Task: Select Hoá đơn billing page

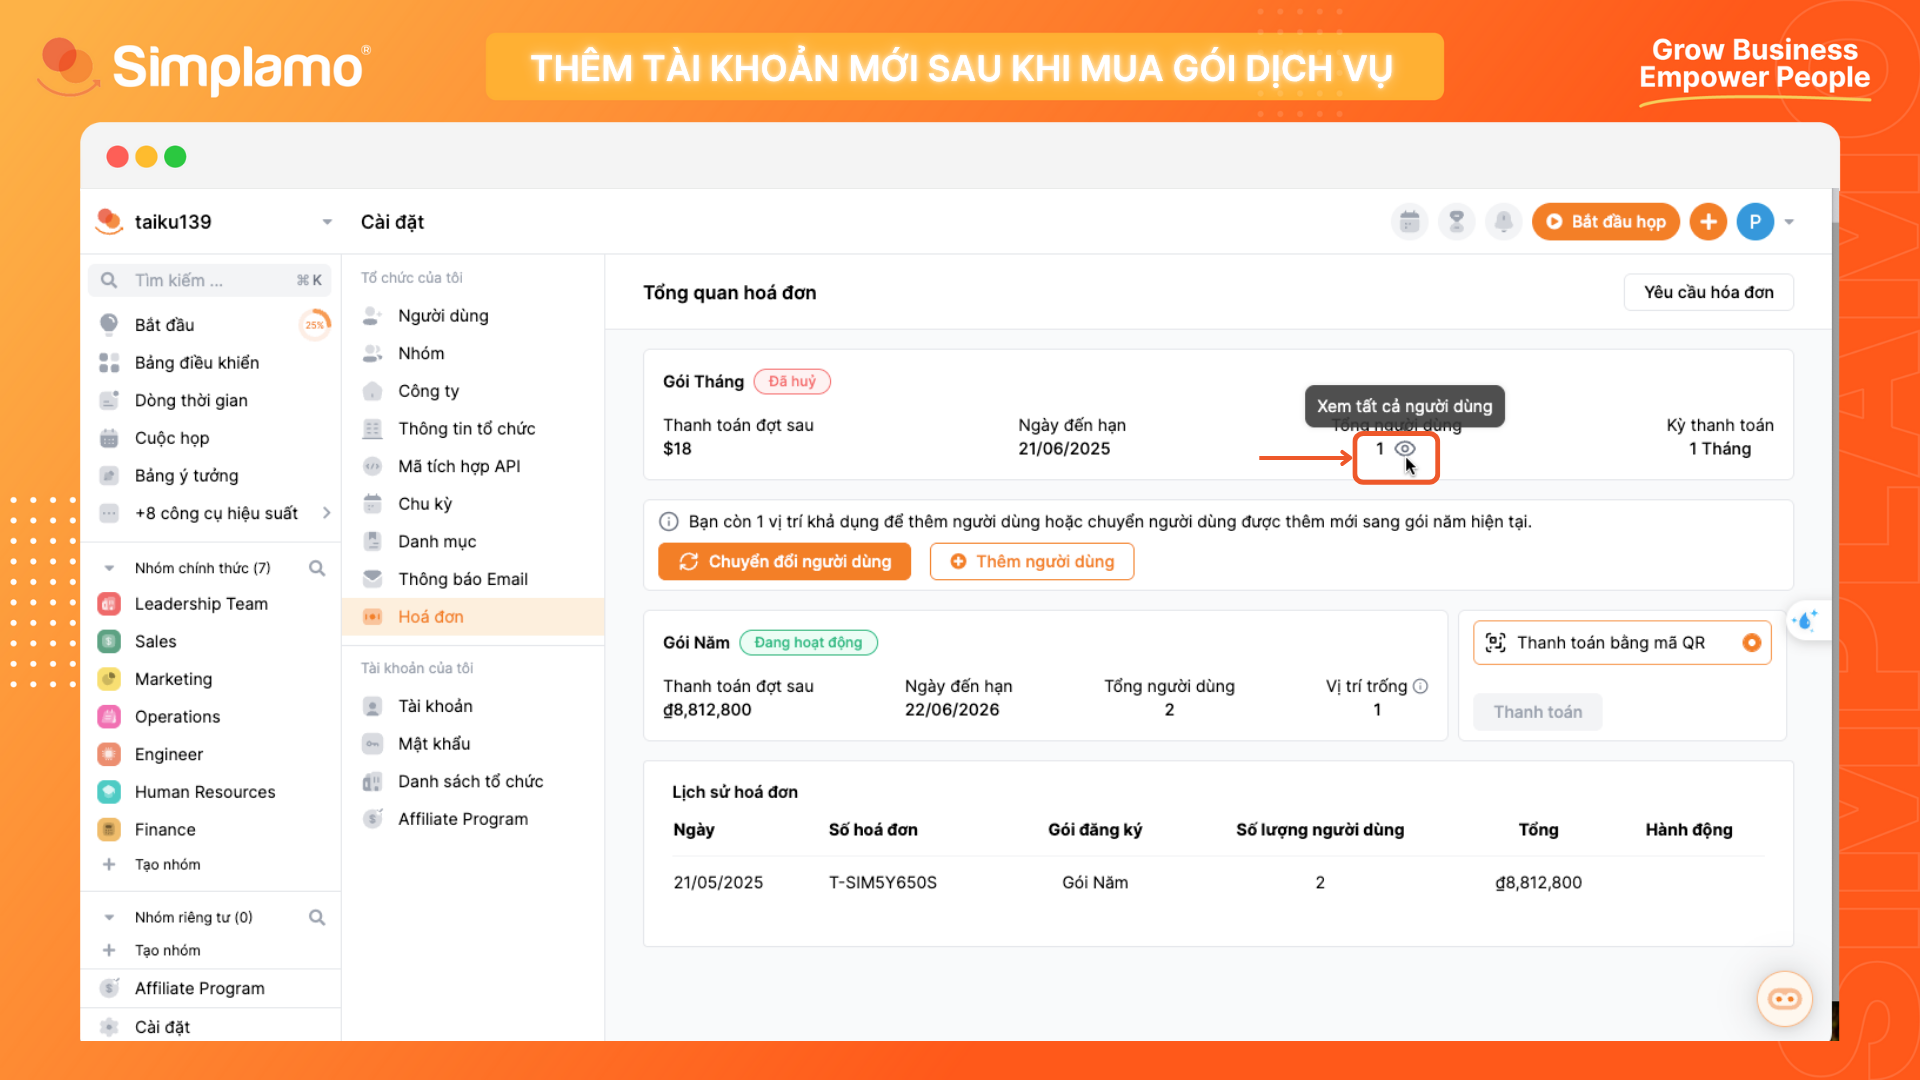Action: point(472,617)
